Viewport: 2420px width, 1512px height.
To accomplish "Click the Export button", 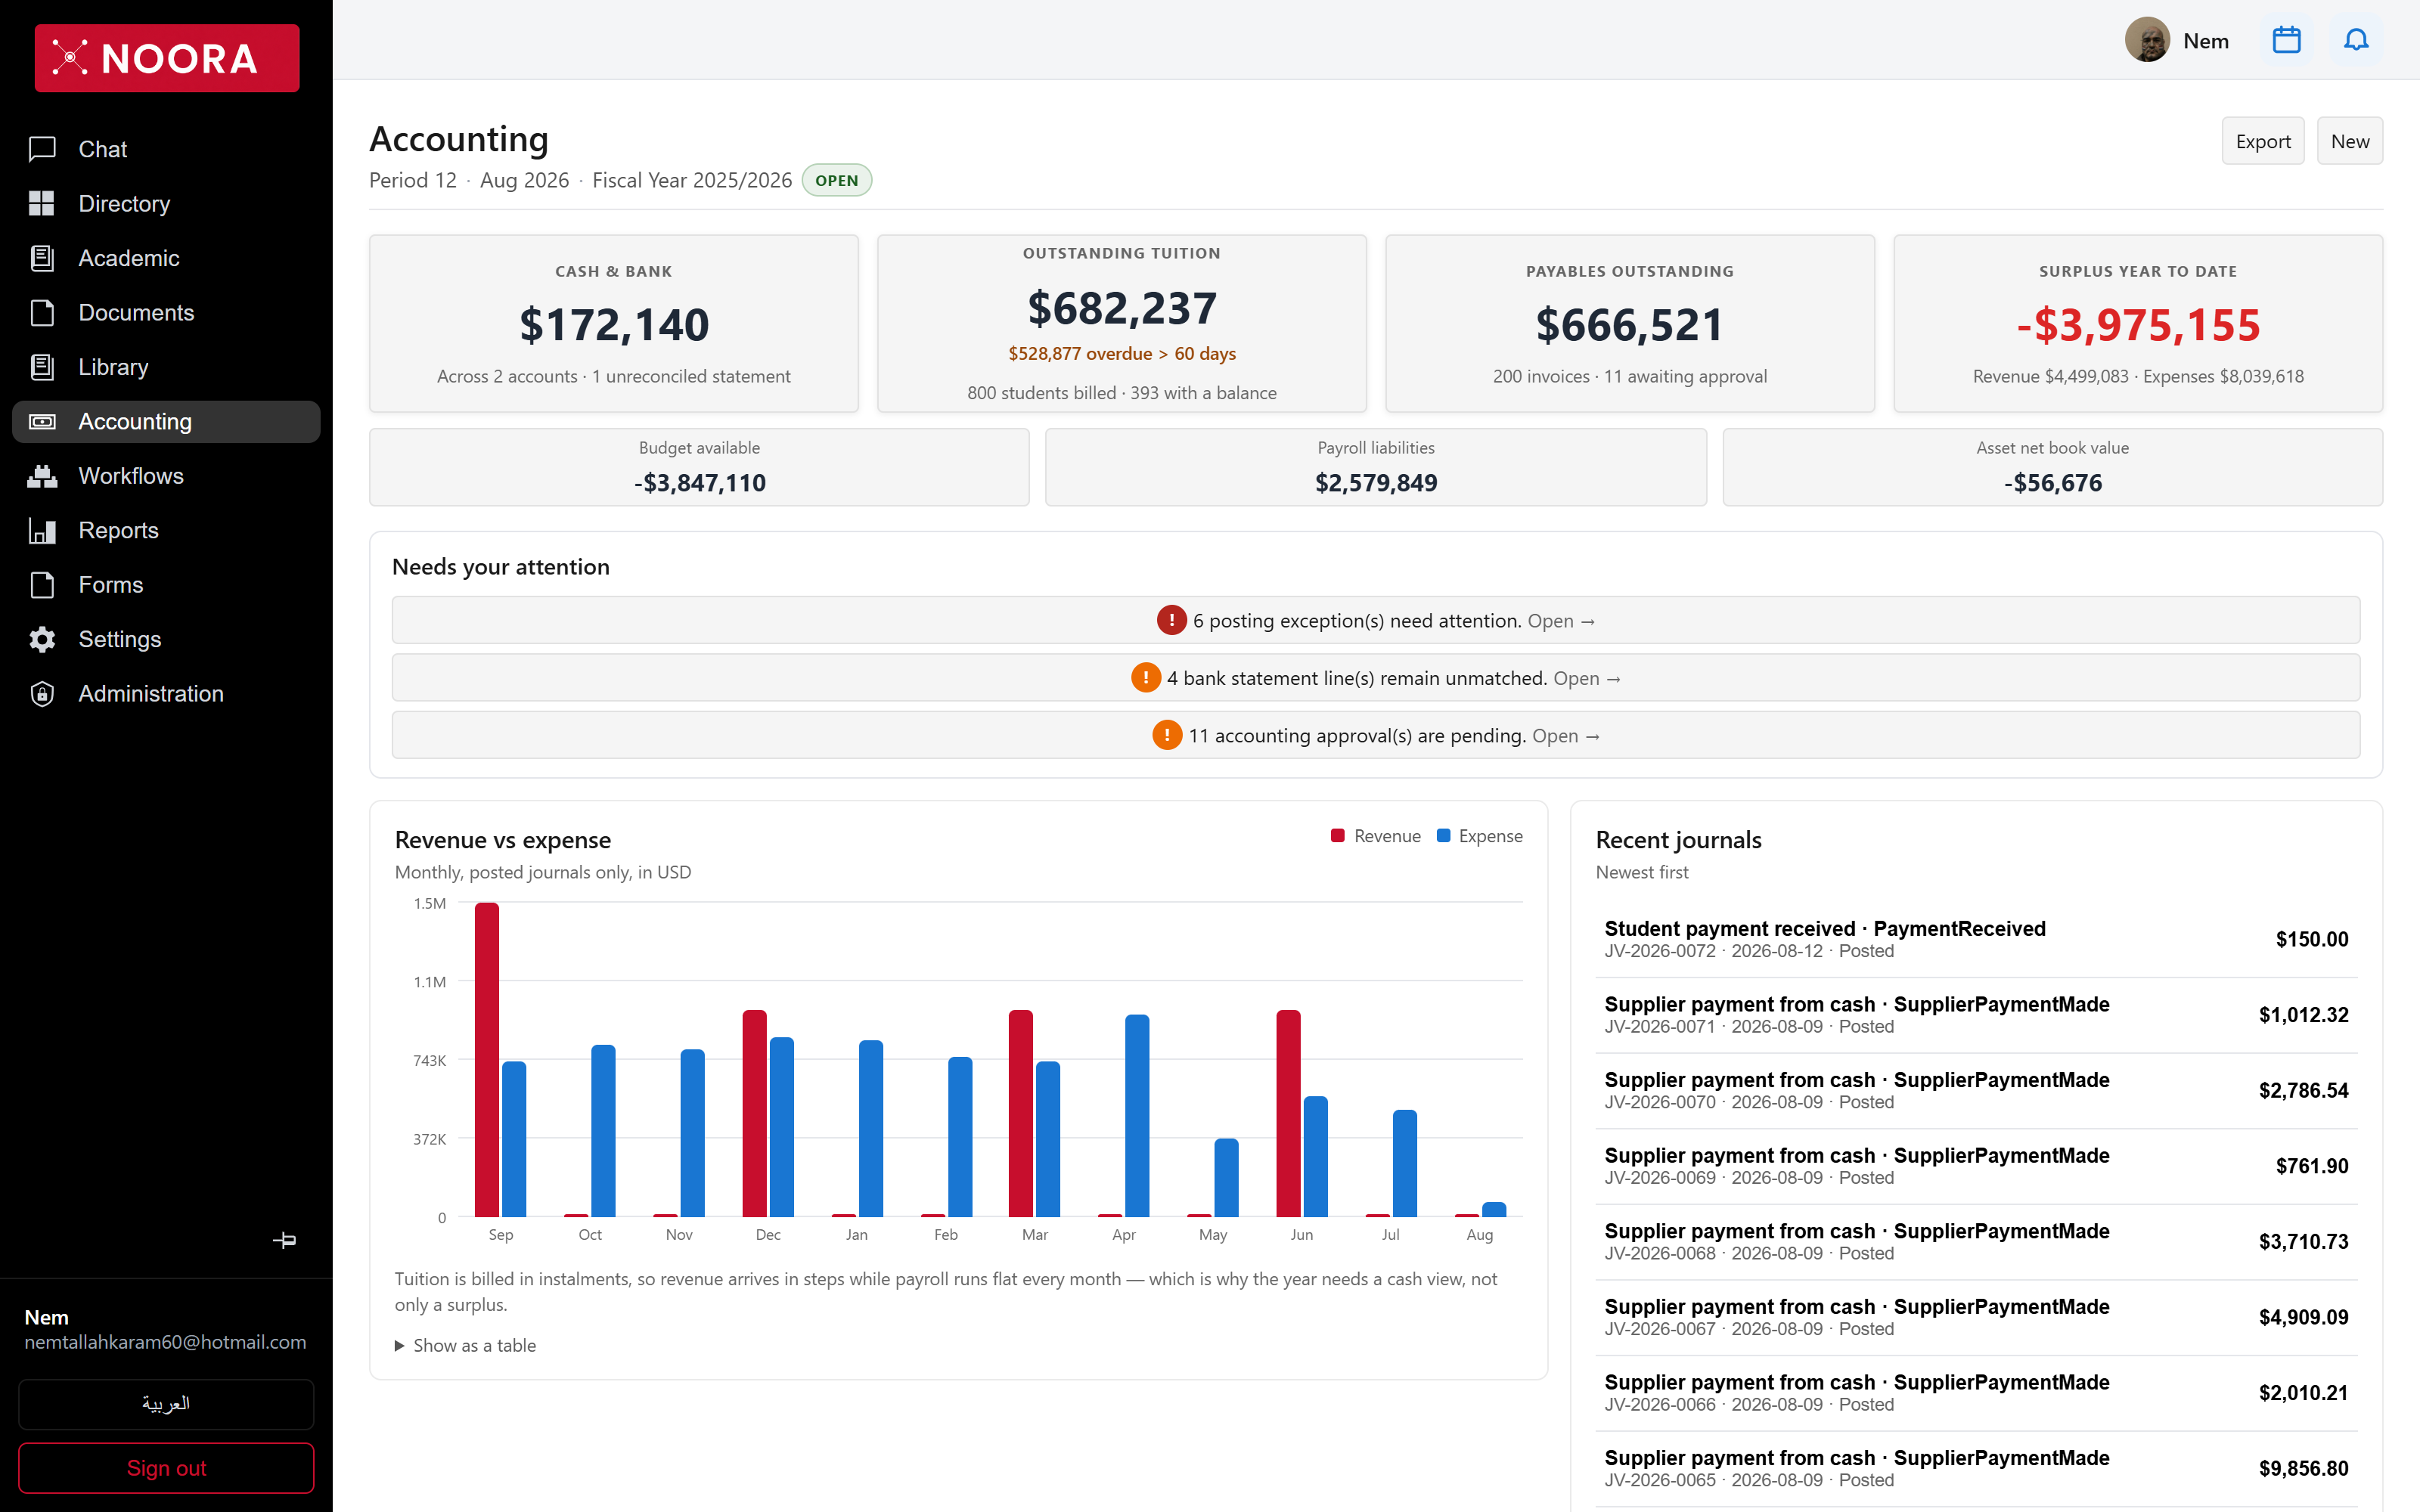I will (x=2262, y=141).
